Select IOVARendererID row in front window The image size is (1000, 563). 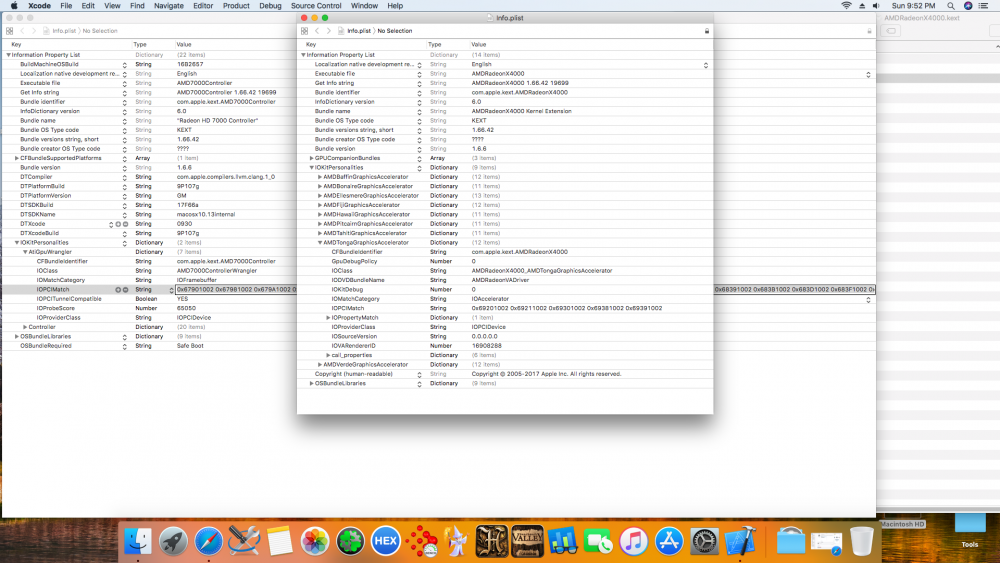click(x=504, y=346)
